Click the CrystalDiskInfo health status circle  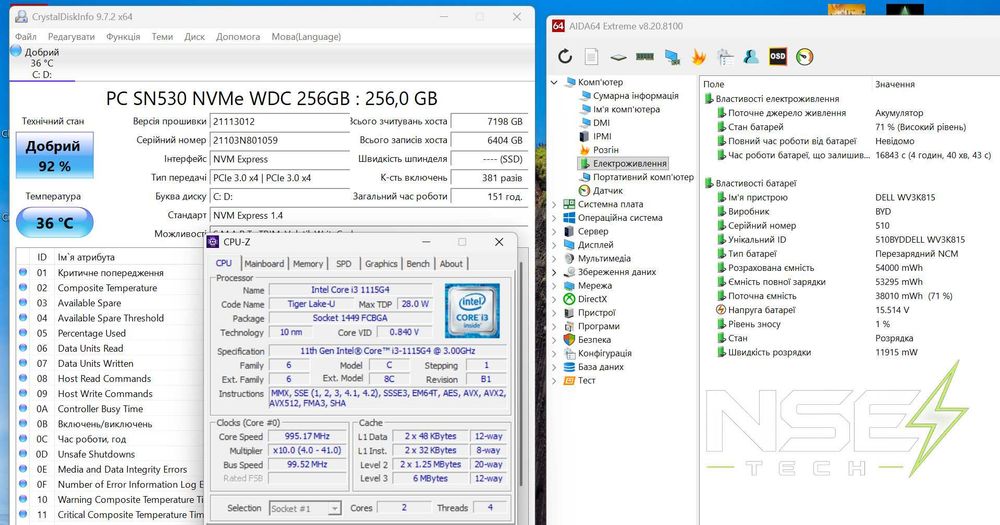(x=17, y=51)
